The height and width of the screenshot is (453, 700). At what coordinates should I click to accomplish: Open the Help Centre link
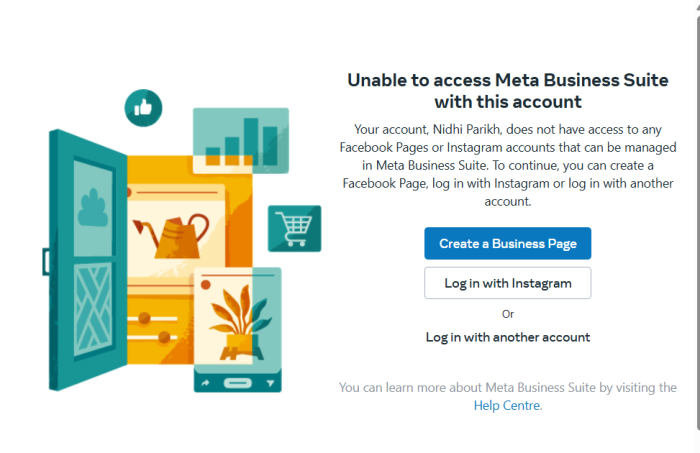[507, 405]
